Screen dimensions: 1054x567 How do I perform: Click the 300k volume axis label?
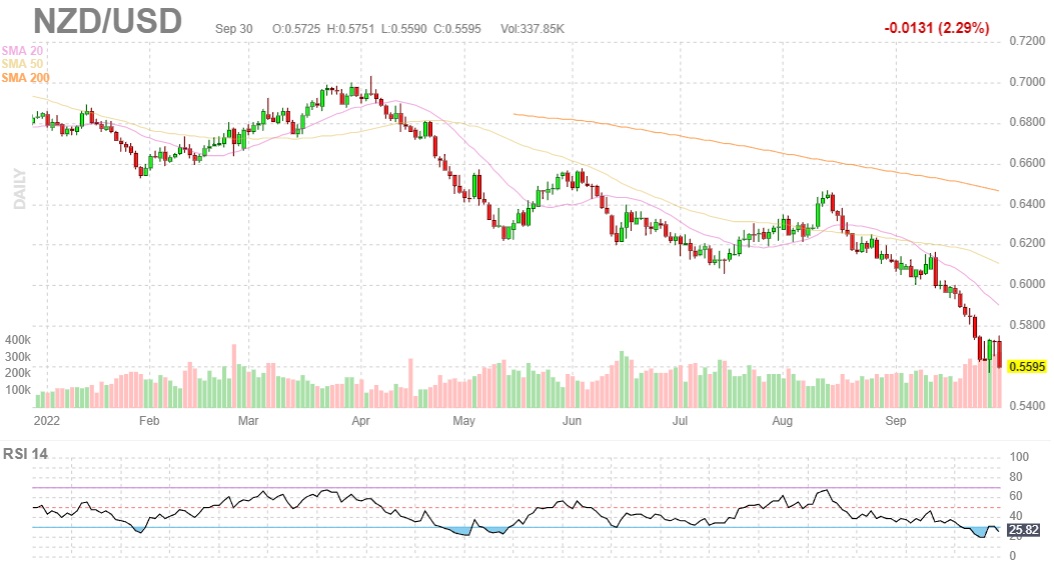18,357
